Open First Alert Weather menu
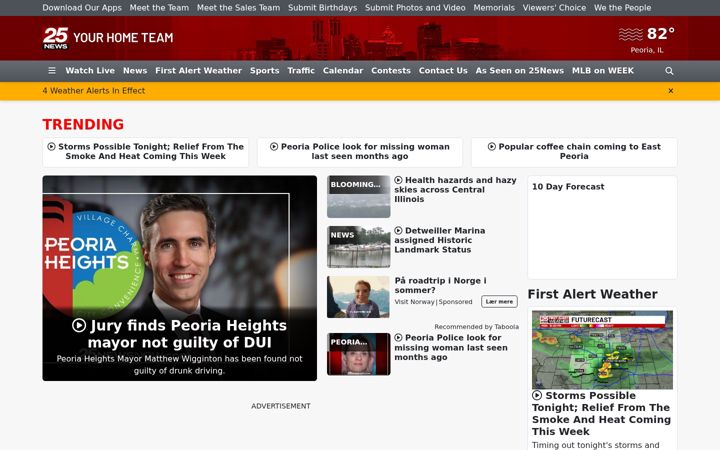 click(x=198, y=71)
